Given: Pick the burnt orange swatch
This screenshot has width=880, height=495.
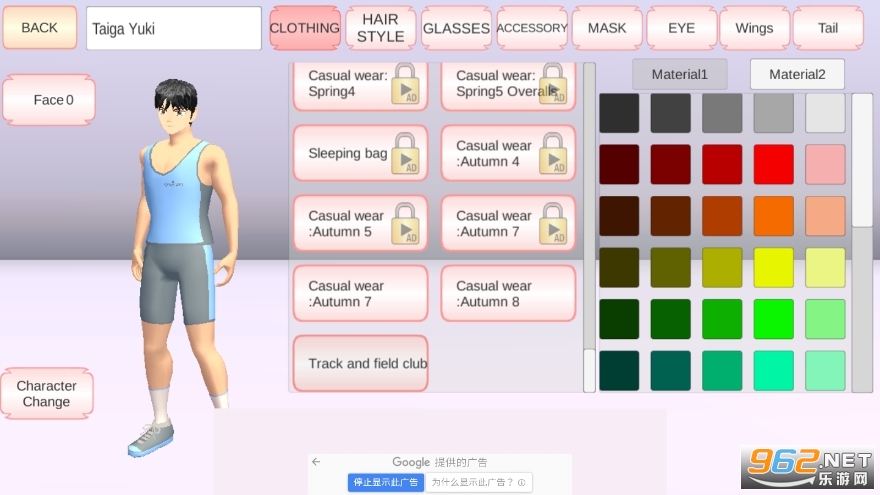Looking at the screenshot, I should [x=722, y=216].
